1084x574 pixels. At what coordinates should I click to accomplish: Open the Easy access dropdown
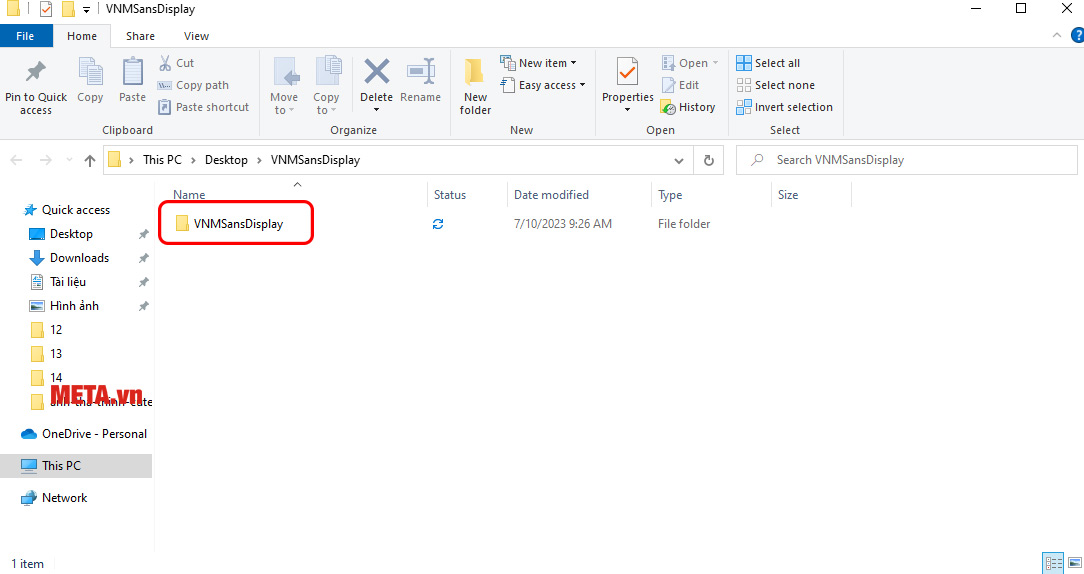(x=543, y=85)
